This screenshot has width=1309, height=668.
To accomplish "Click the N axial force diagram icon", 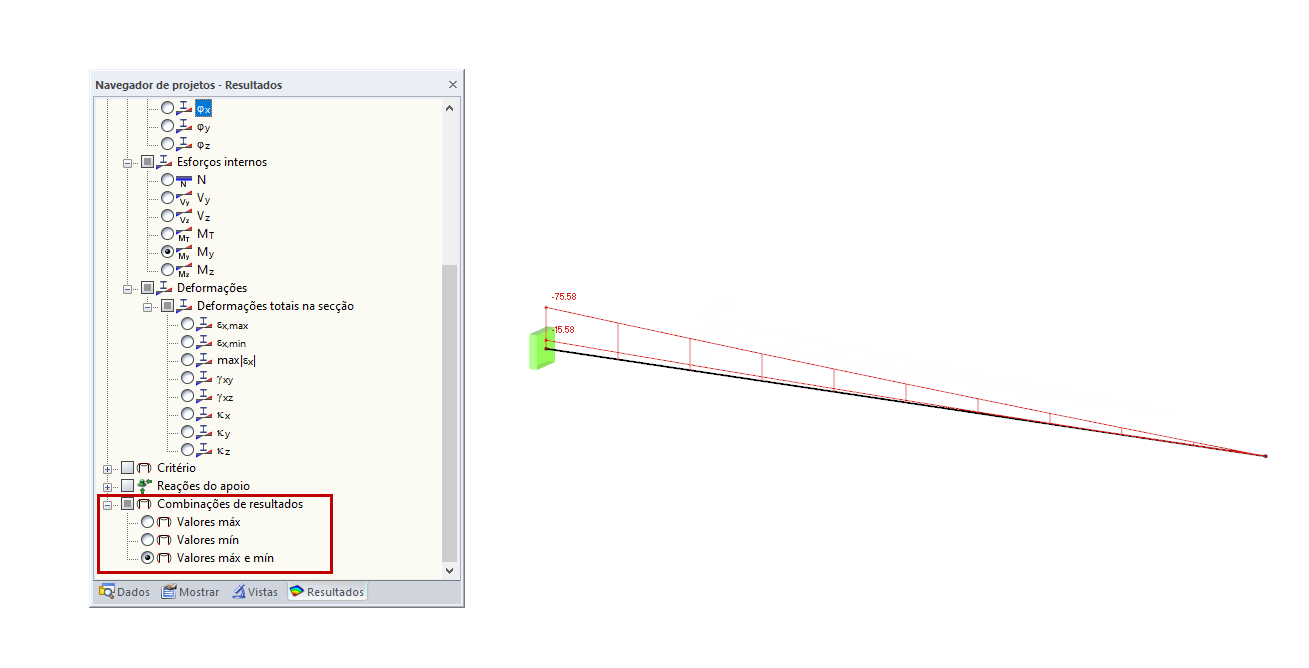I will pyautogui.click(x=184, y=180).
